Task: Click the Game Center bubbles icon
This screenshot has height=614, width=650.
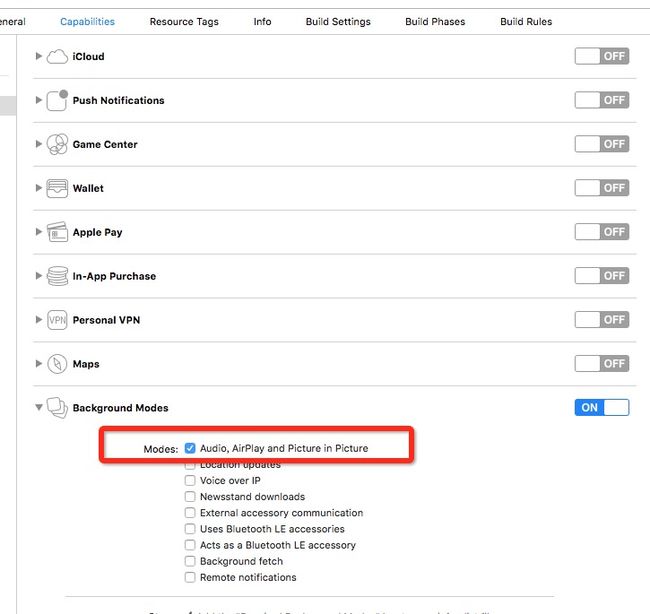Action: pos(57,144)
